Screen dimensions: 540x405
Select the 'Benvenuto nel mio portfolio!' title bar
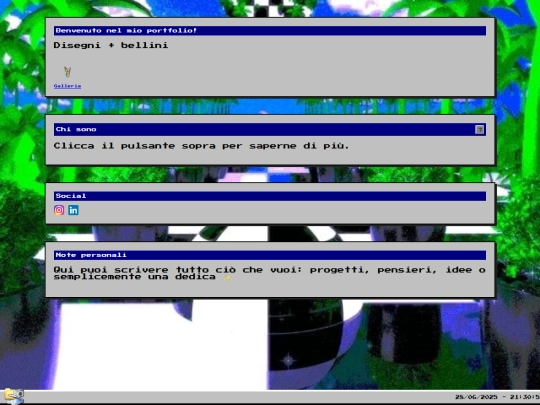pyautogui.click(x=270, y=31)
